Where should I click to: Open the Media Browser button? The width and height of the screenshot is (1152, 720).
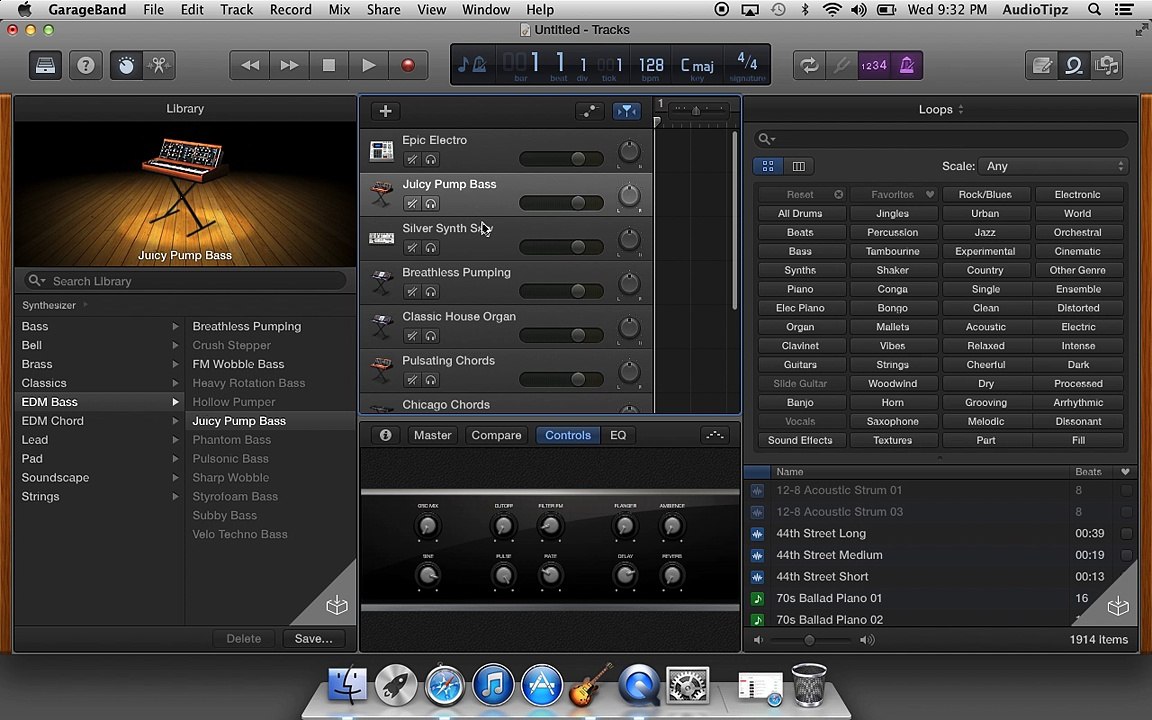(1106, 65)
